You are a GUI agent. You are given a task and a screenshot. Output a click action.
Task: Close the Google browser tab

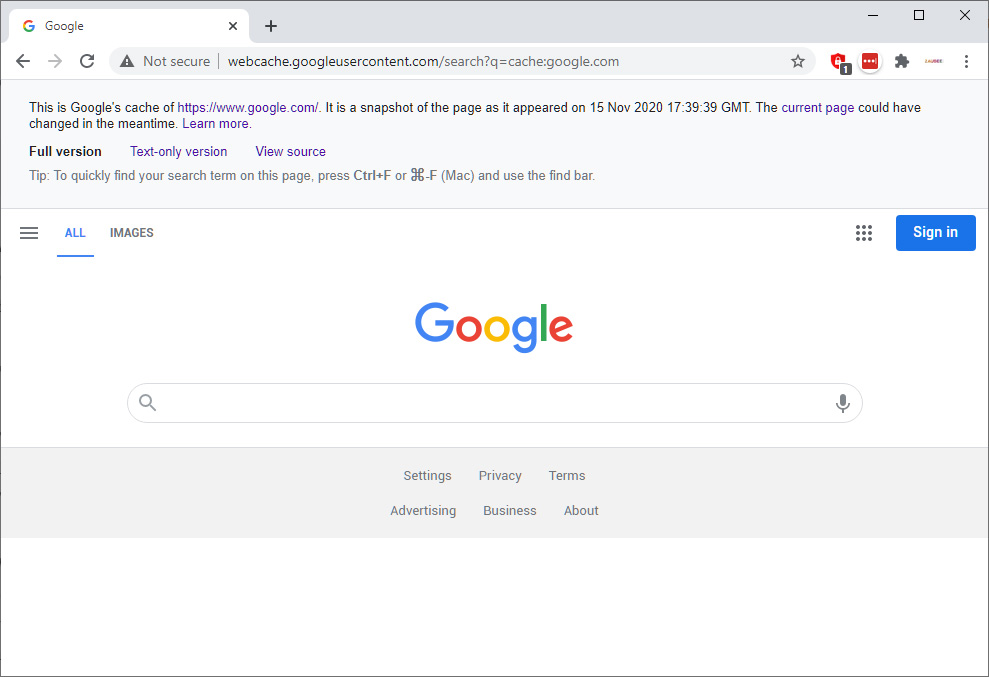point(233,26)
